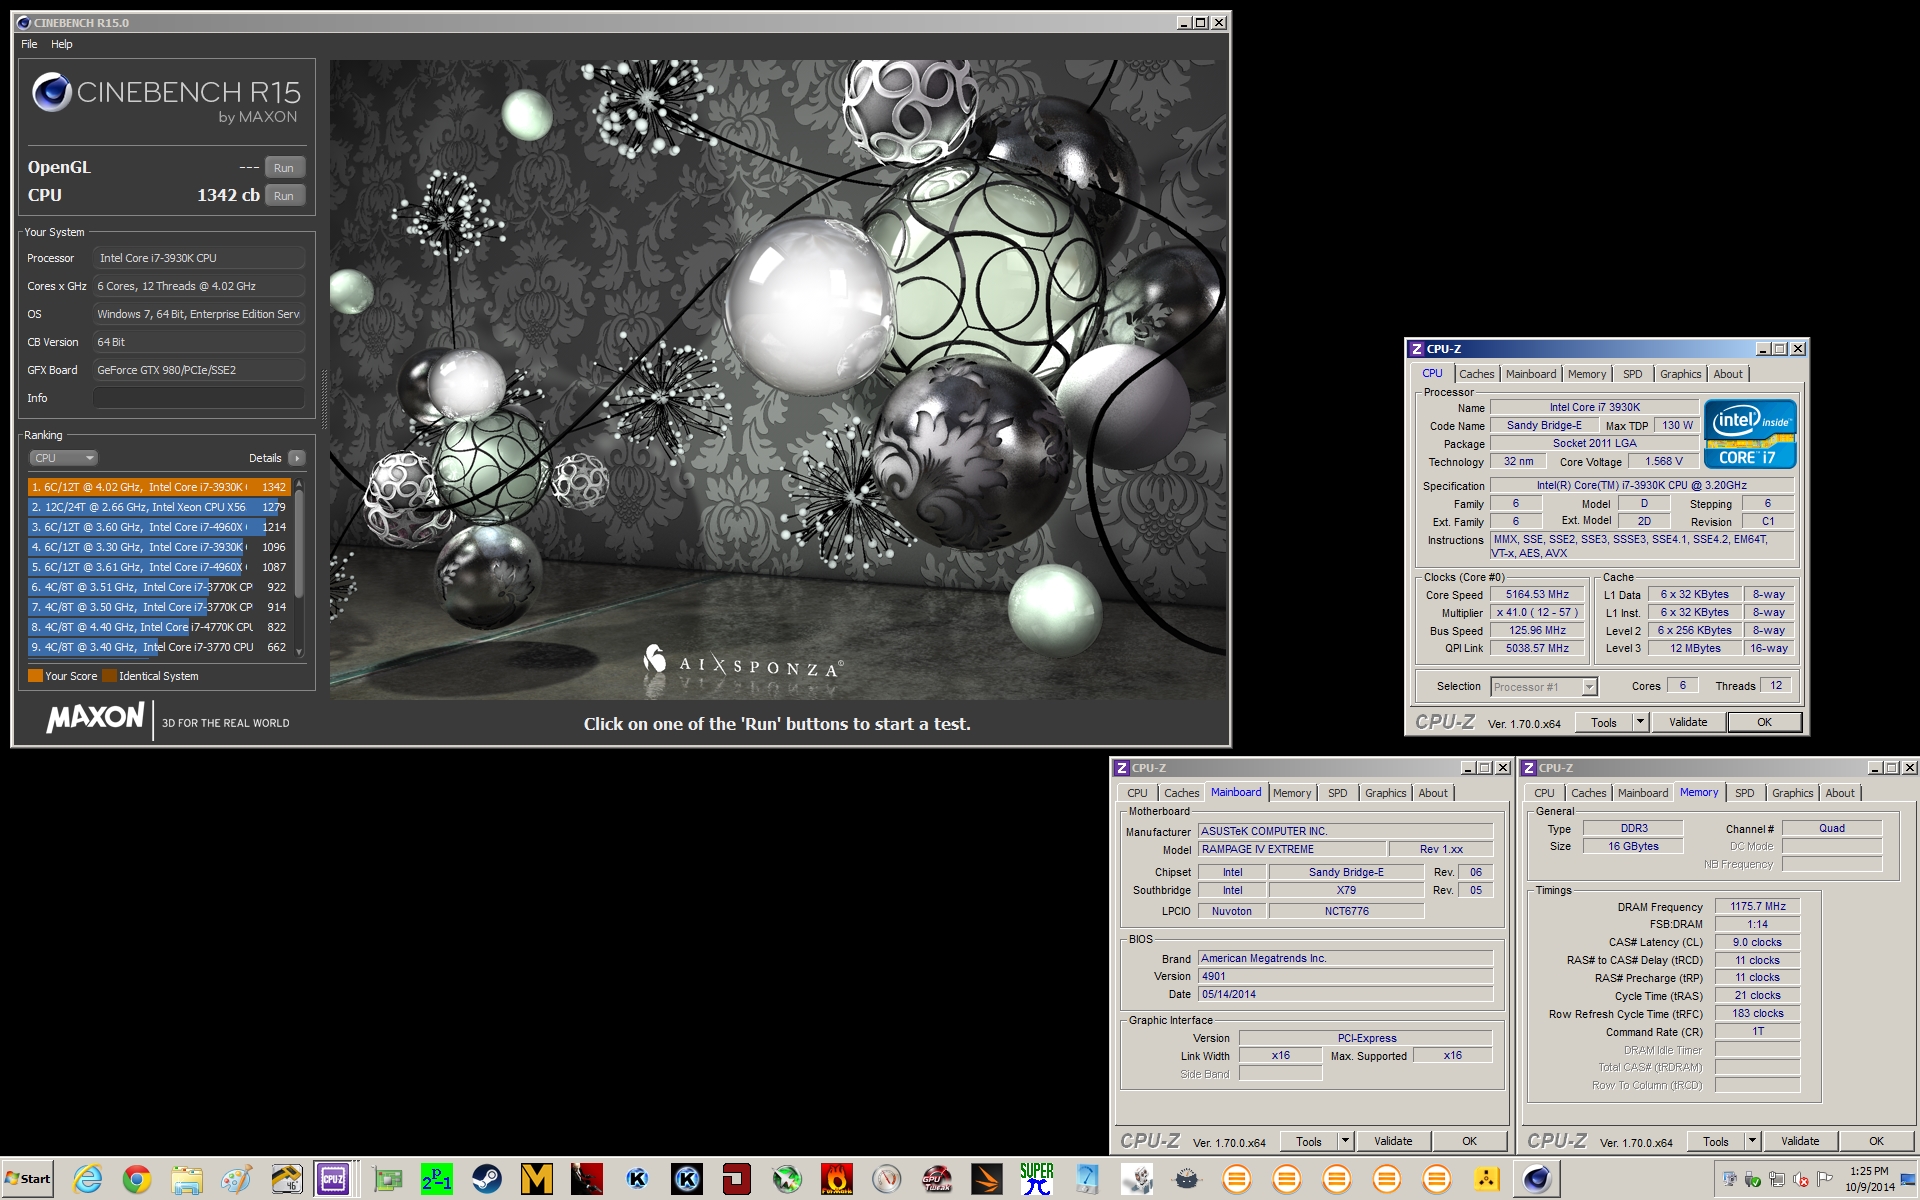1920x1200 pixels.
Task: Launch the yellow M icon in taskbar
Action: pos(537,1180)
